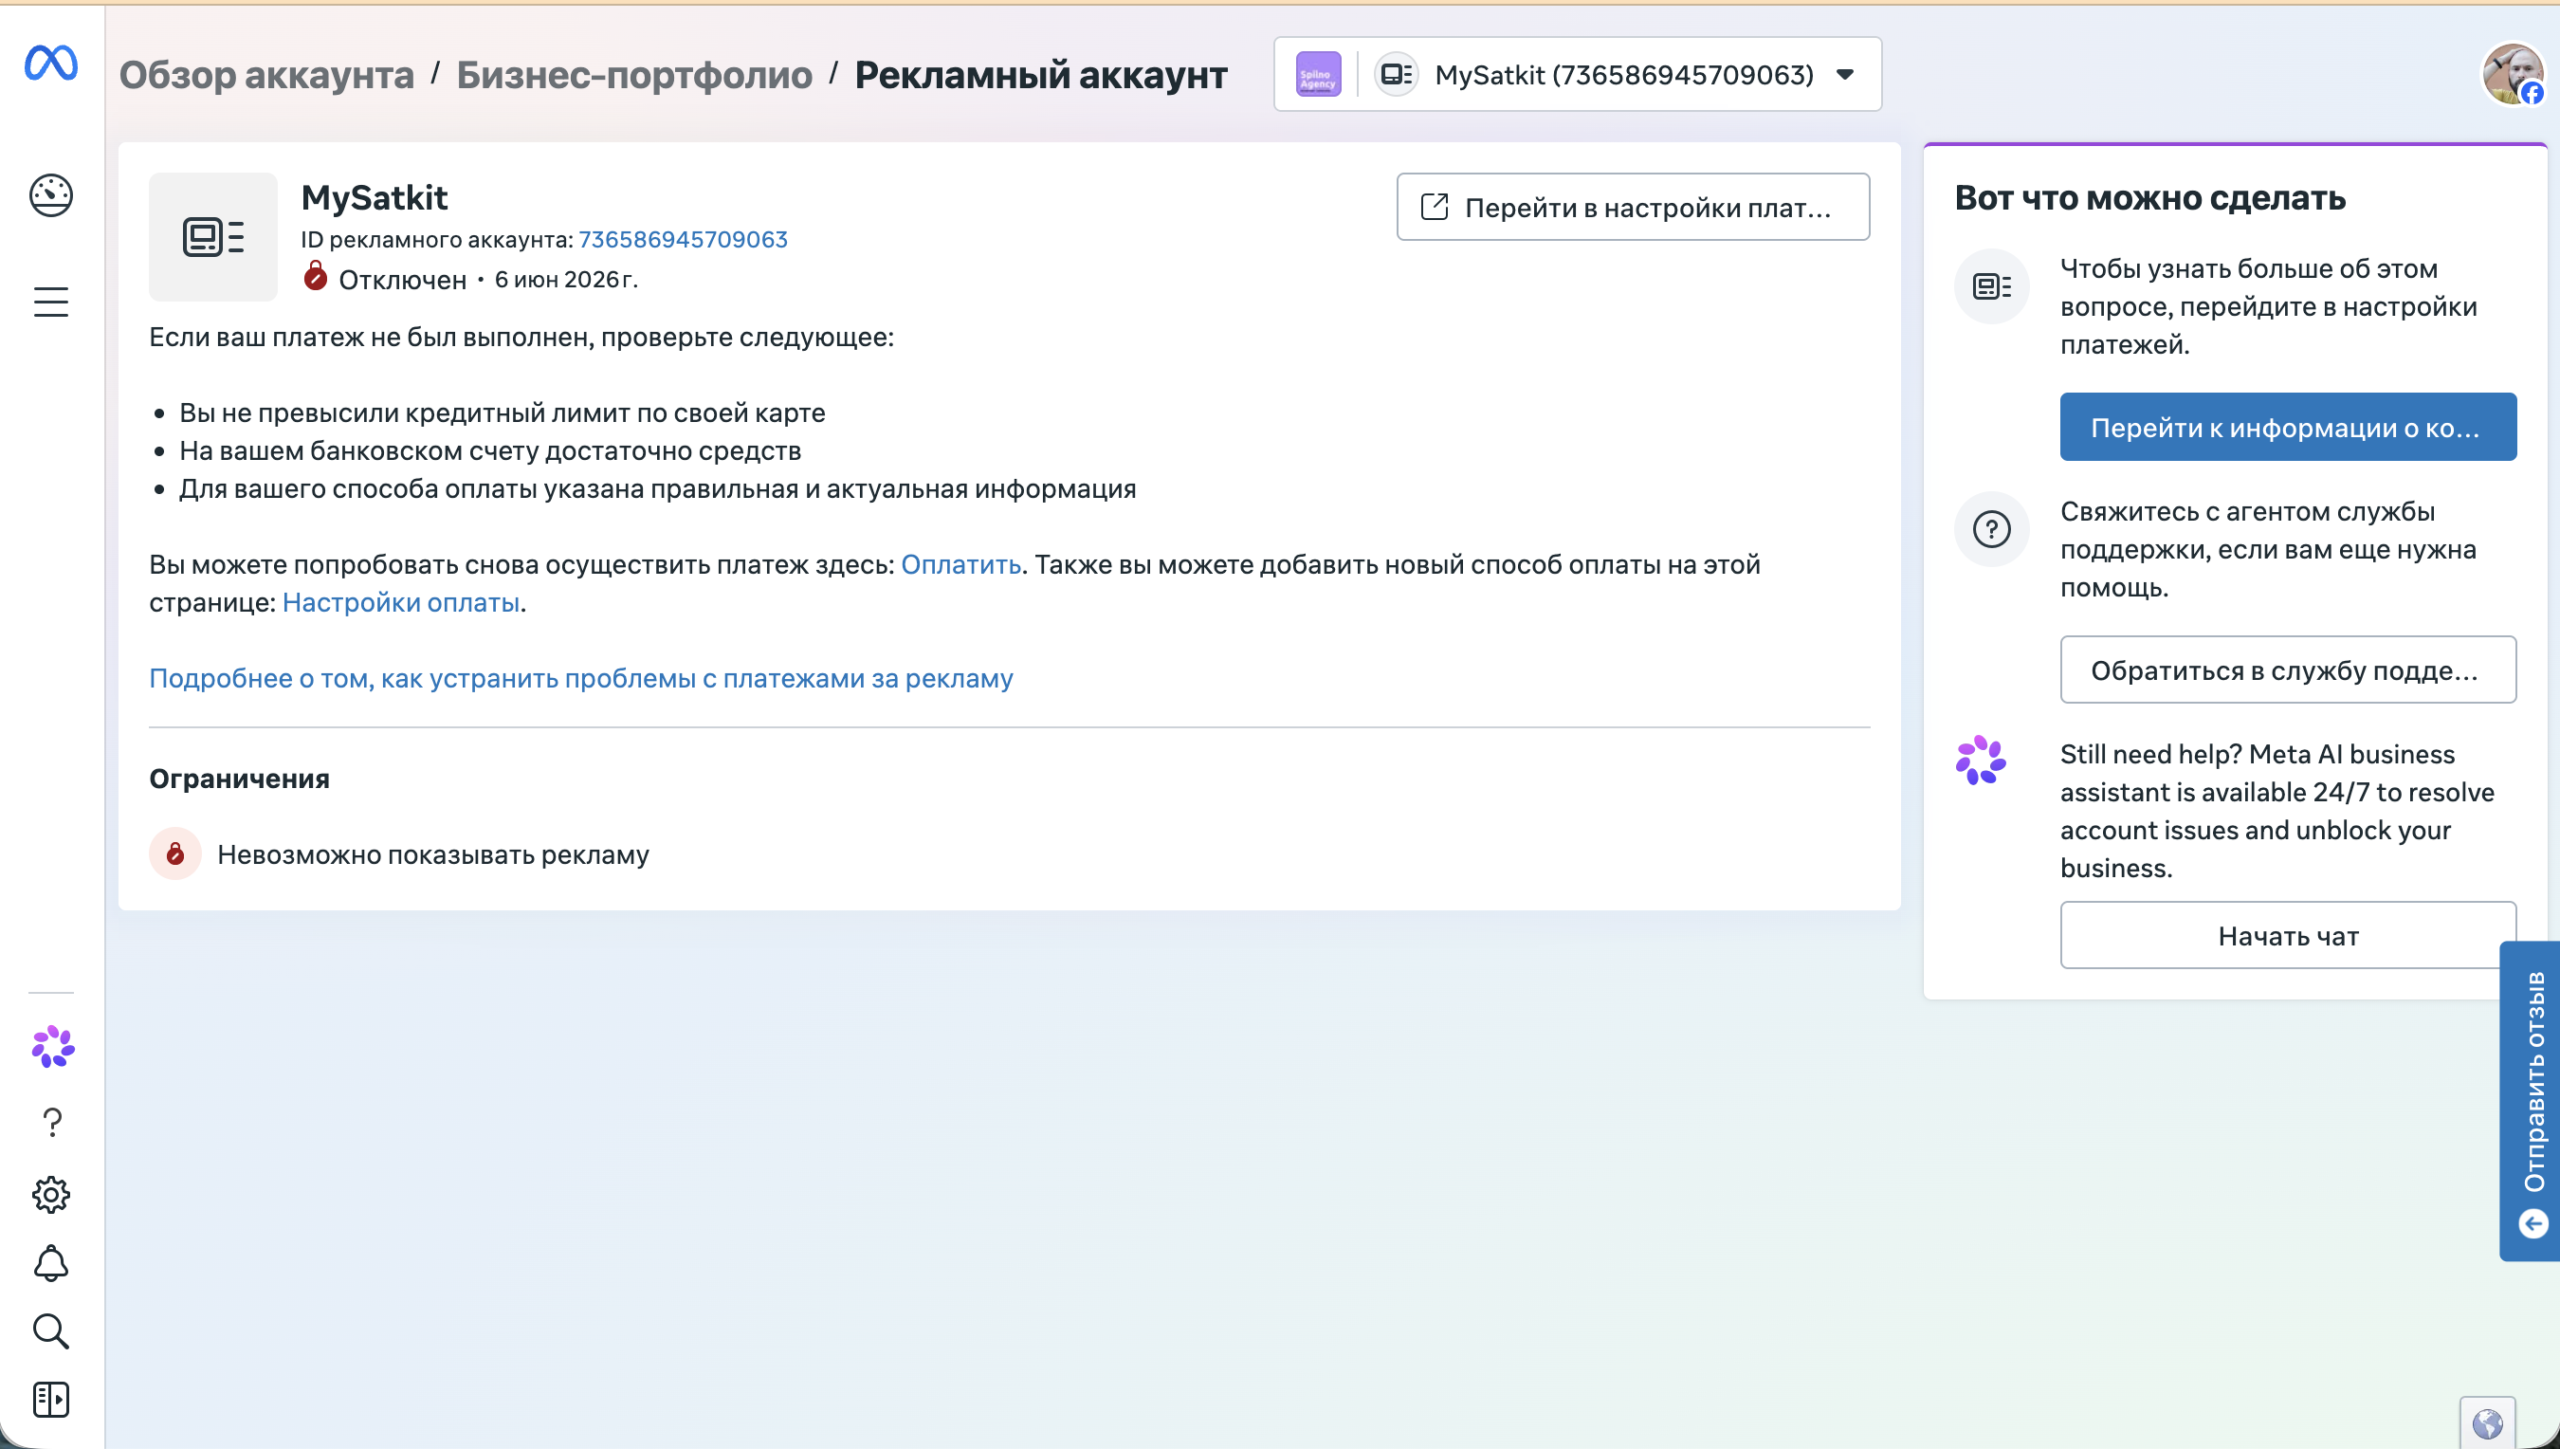
Task: Click Отключен status text
Action: click(x=402, y=280)
